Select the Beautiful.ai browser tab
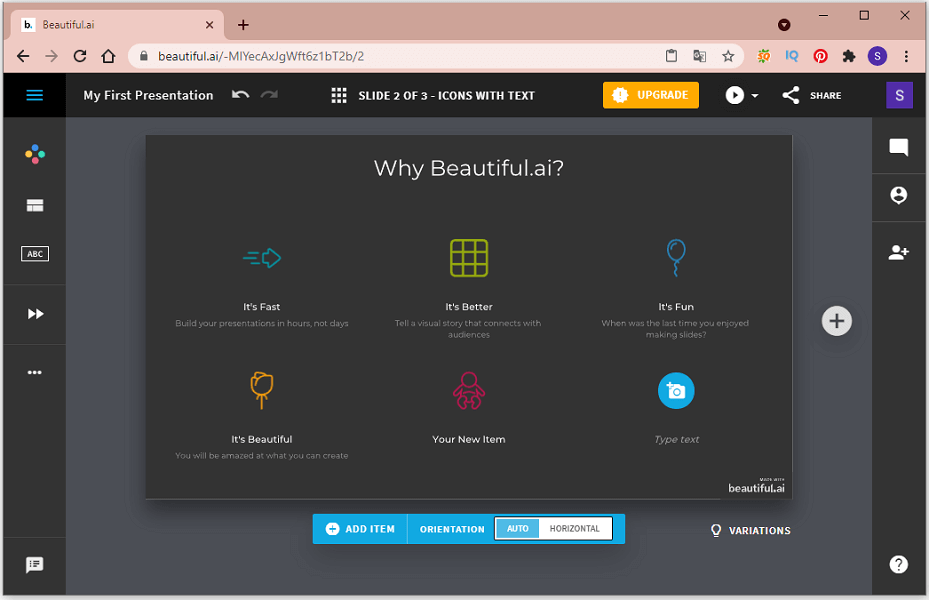929x600 pixels. [x=117, y=25]
